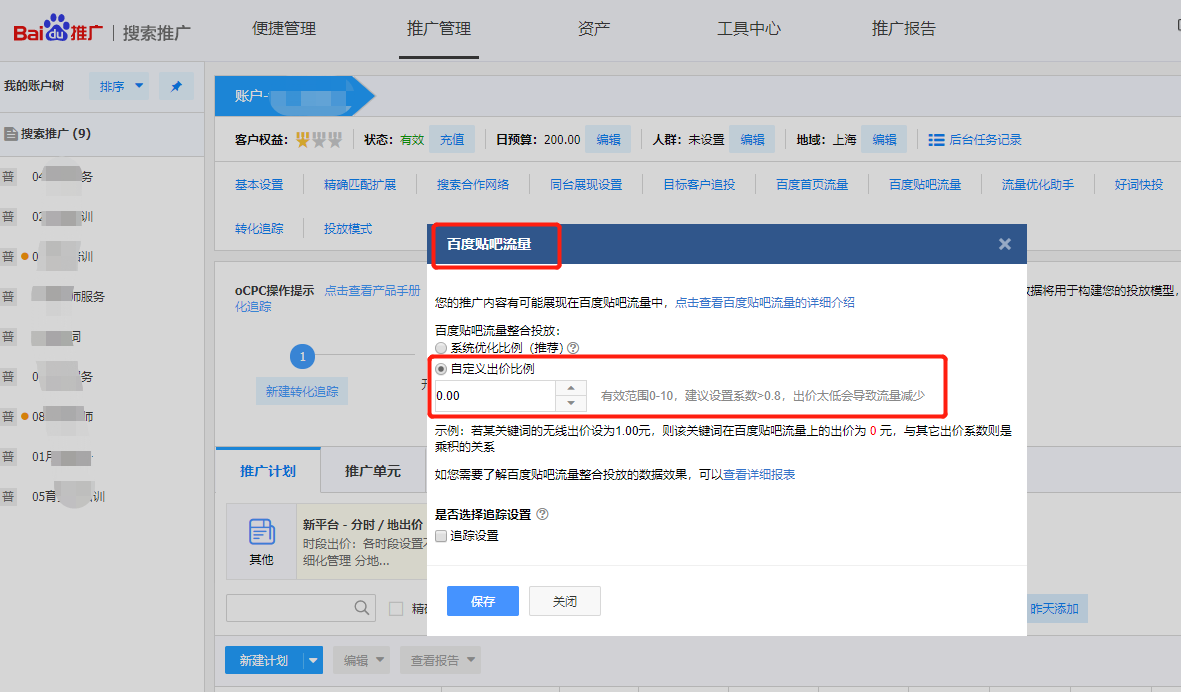Image resolution: width=1181 pixels, height=692 pixels.
Task: Click the 保存 button
Action: pyautogui.click(x=483, y=601)
